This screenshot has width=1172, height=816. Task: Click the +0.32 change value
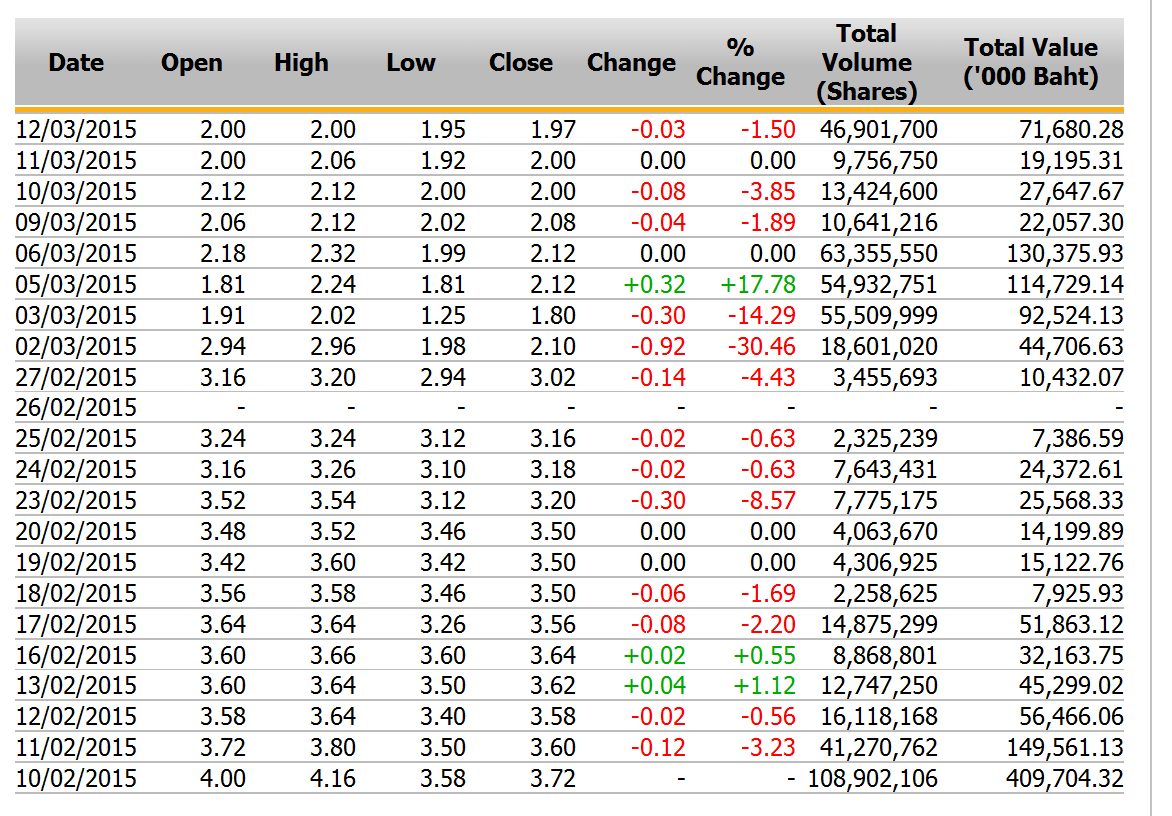coord(654,284)
